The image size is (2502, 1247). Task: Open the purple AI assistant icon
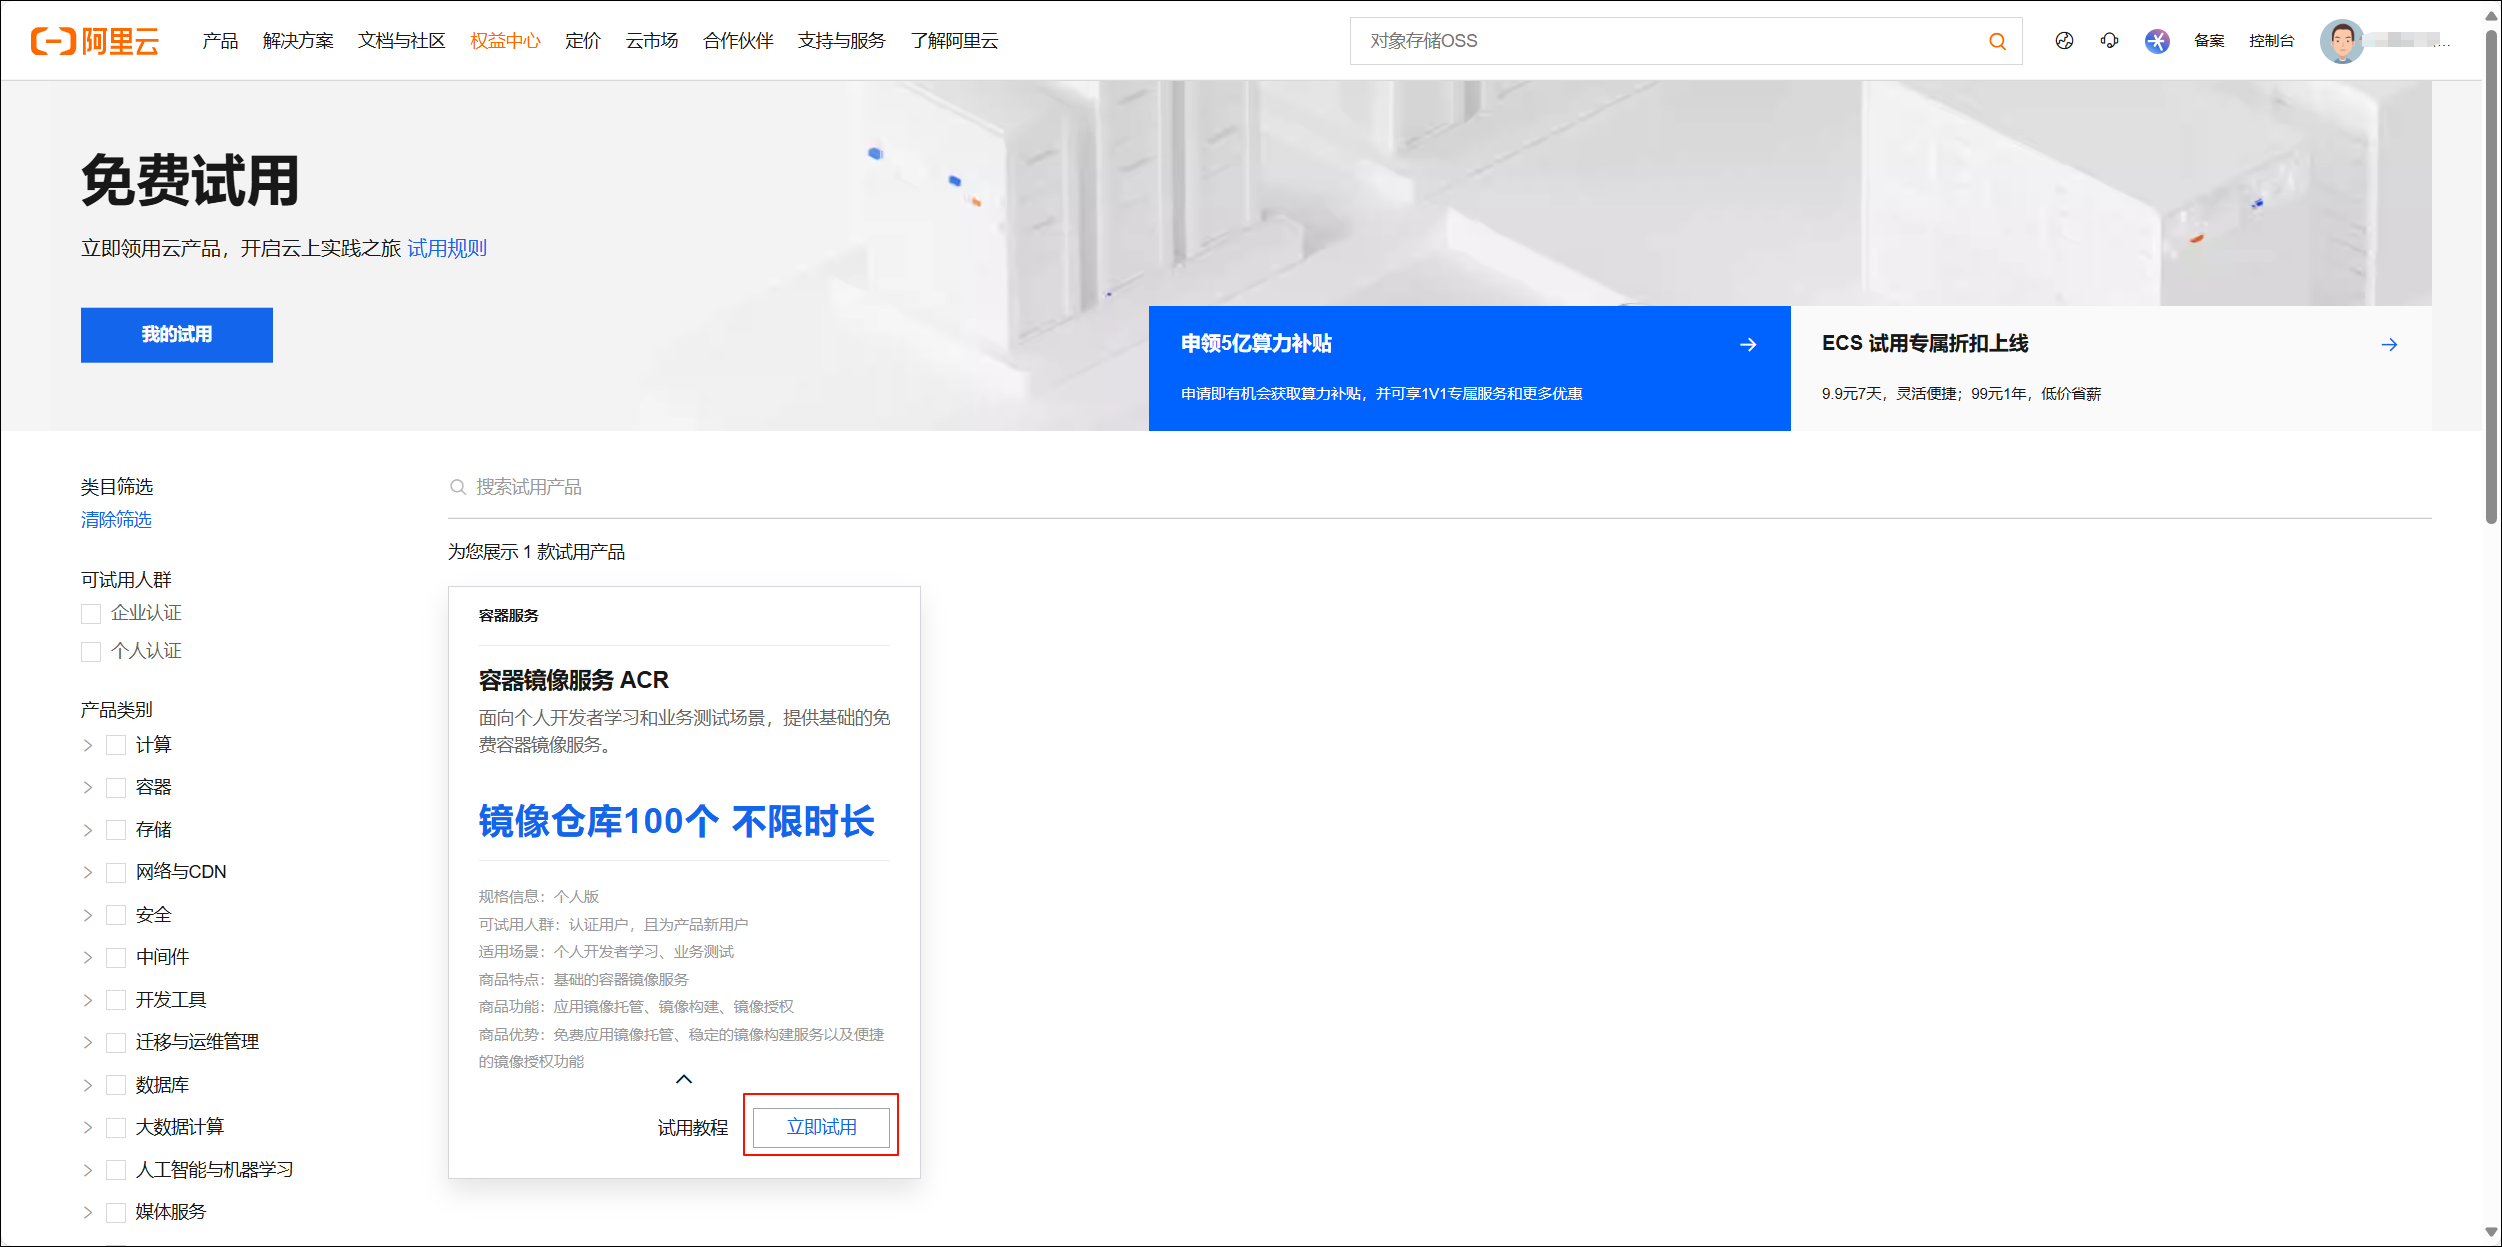[x=2157, y=41]
